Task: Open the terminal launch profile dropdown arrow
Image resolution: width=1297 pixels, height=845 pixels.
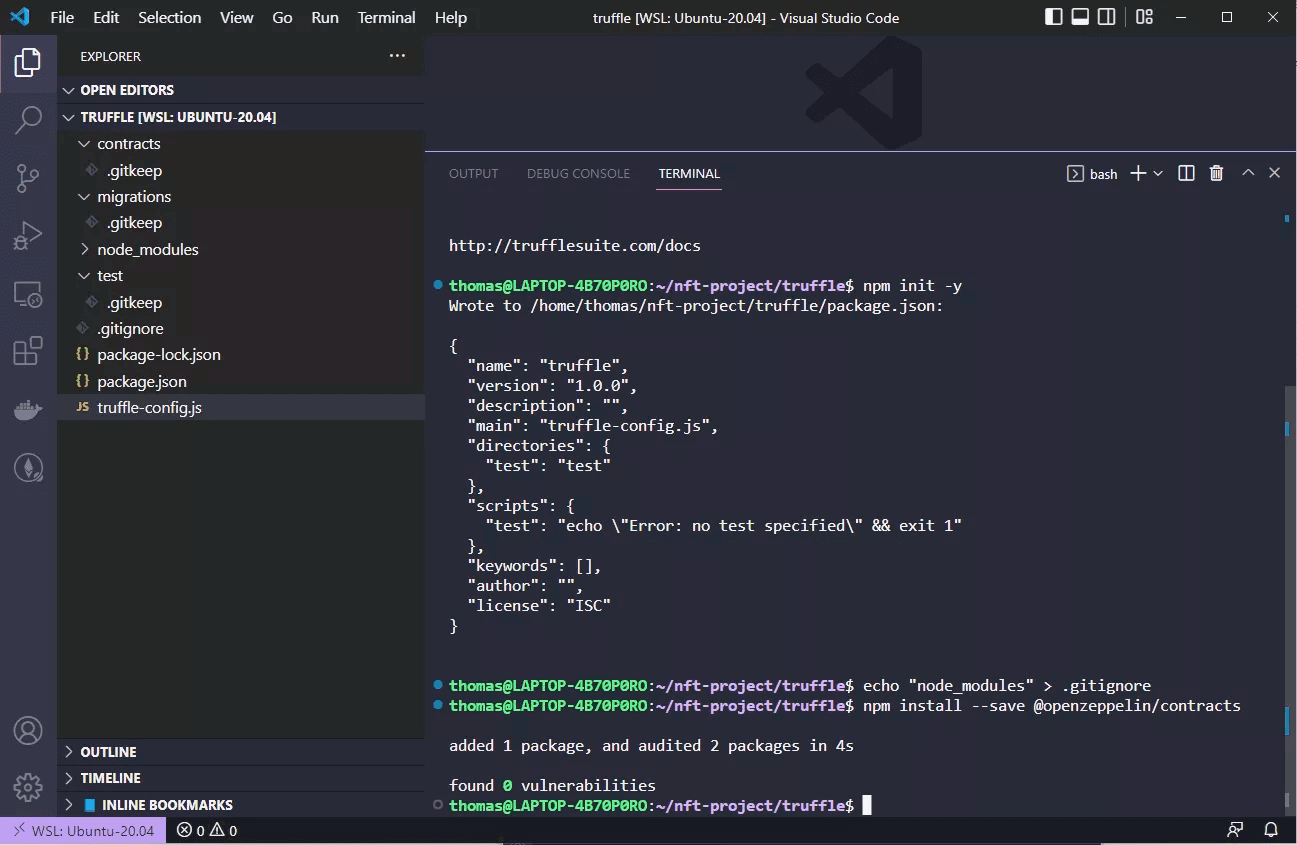Action: click(x=1158, y=173)
